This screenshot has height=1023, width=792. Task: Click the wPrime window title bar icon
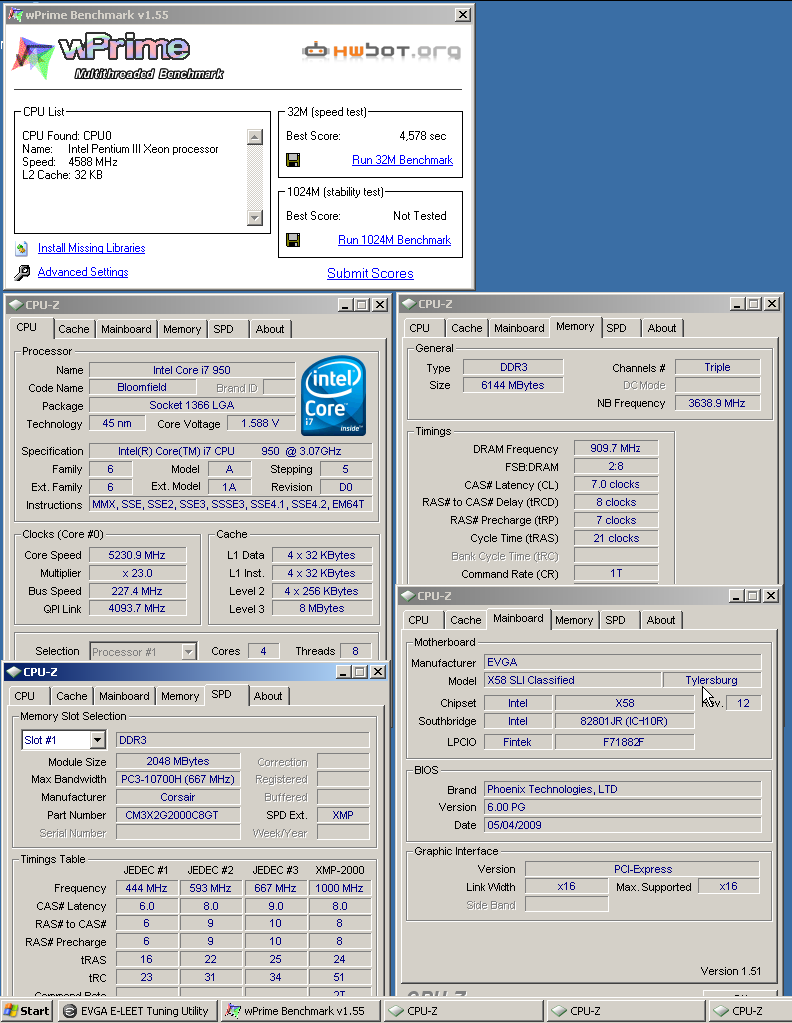(x=15, y=14)
